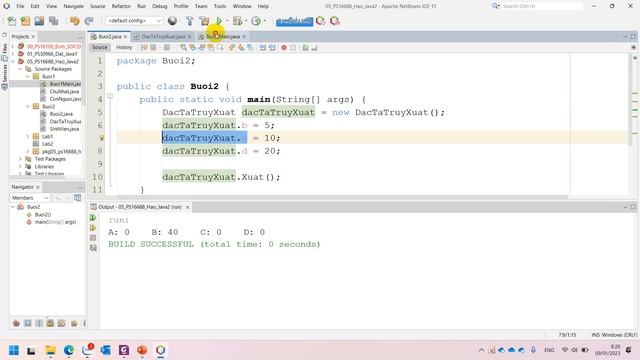Click the Undo toolbar icon
The height and width of the screenshot is (360, 640).
[x=75, y=21]
